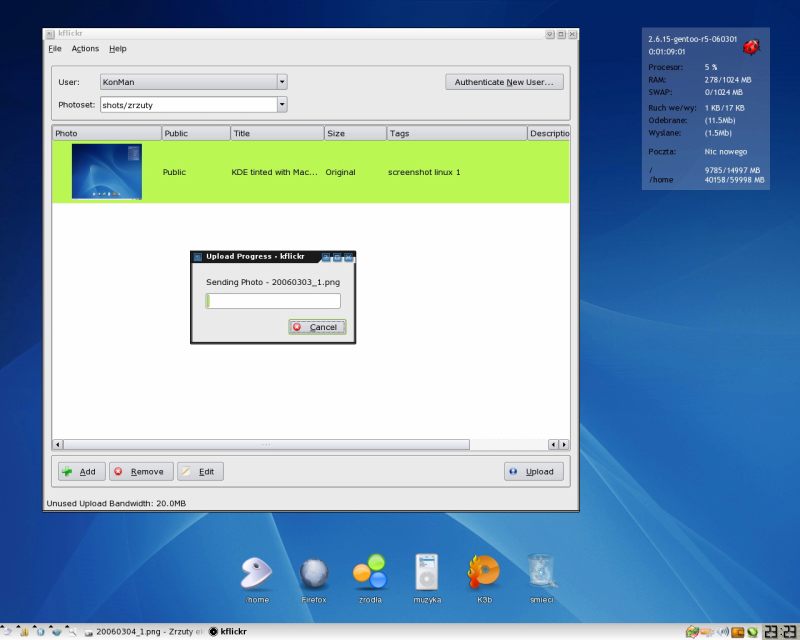
Task: Sort by the Photo column header
Action: [x=107, y=133]
